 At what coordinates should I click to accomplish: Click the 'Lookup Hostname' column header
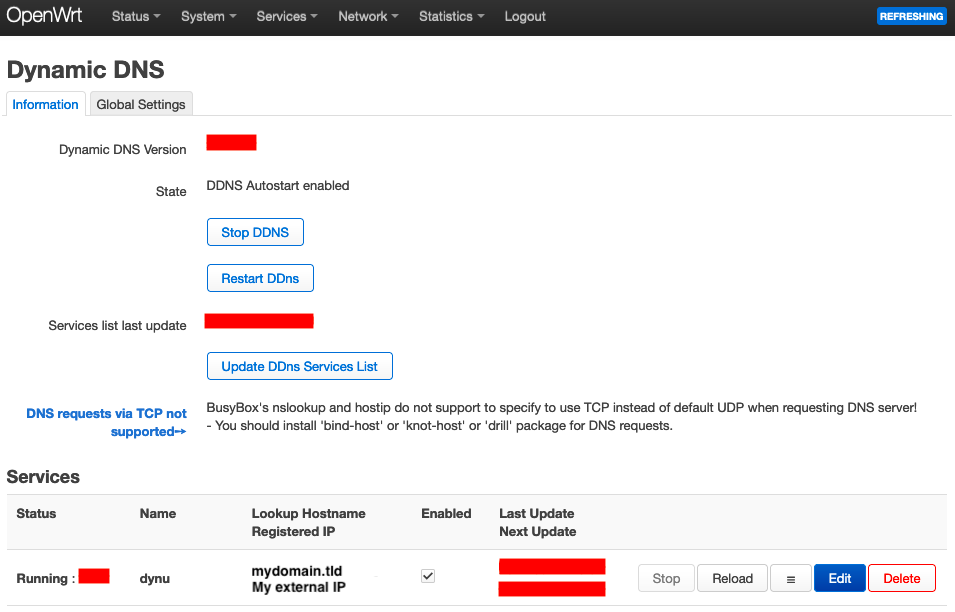[308, 513]
